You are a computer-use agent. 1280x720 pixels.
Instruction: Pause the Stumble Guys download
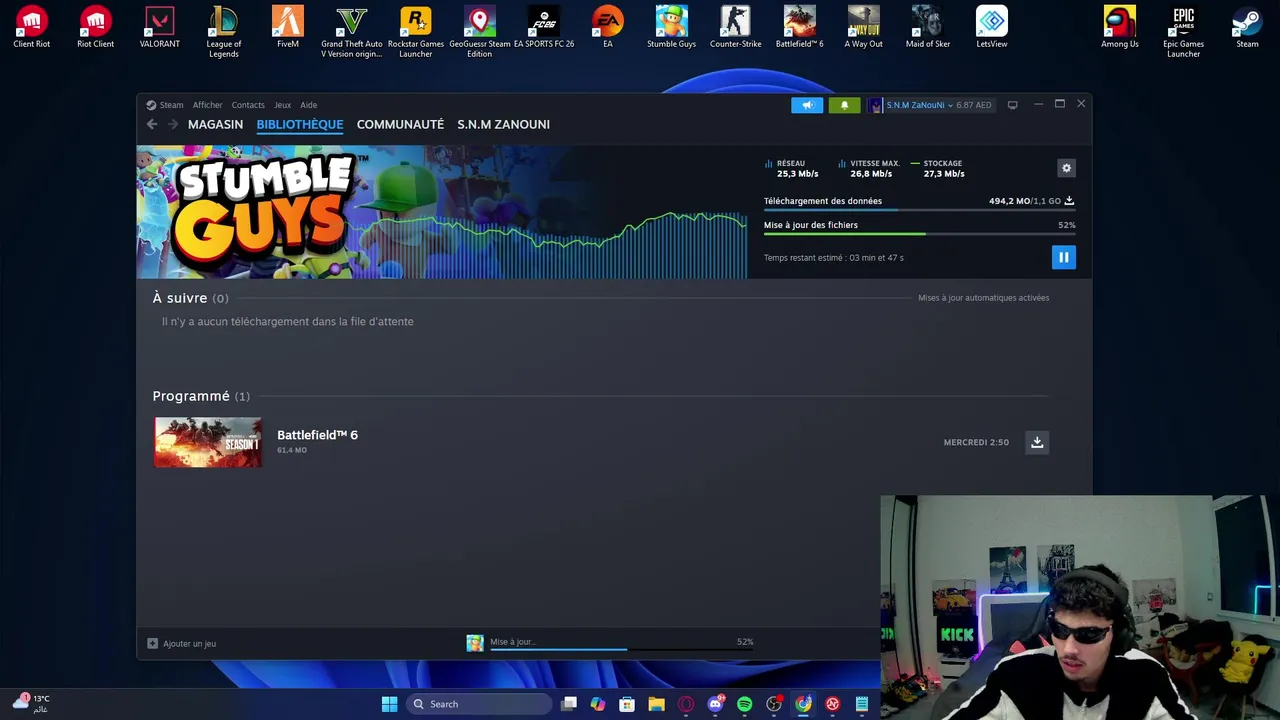click(x=1063, y=257)
